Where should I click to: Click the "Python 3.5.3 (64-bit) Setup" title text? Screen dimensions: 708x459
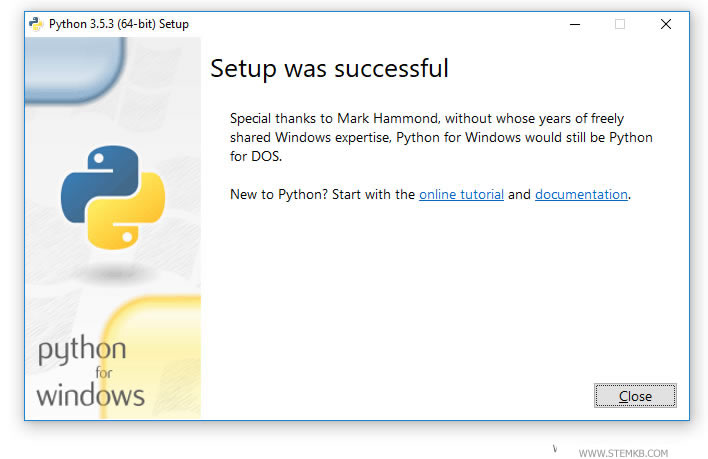coord(118,24)
